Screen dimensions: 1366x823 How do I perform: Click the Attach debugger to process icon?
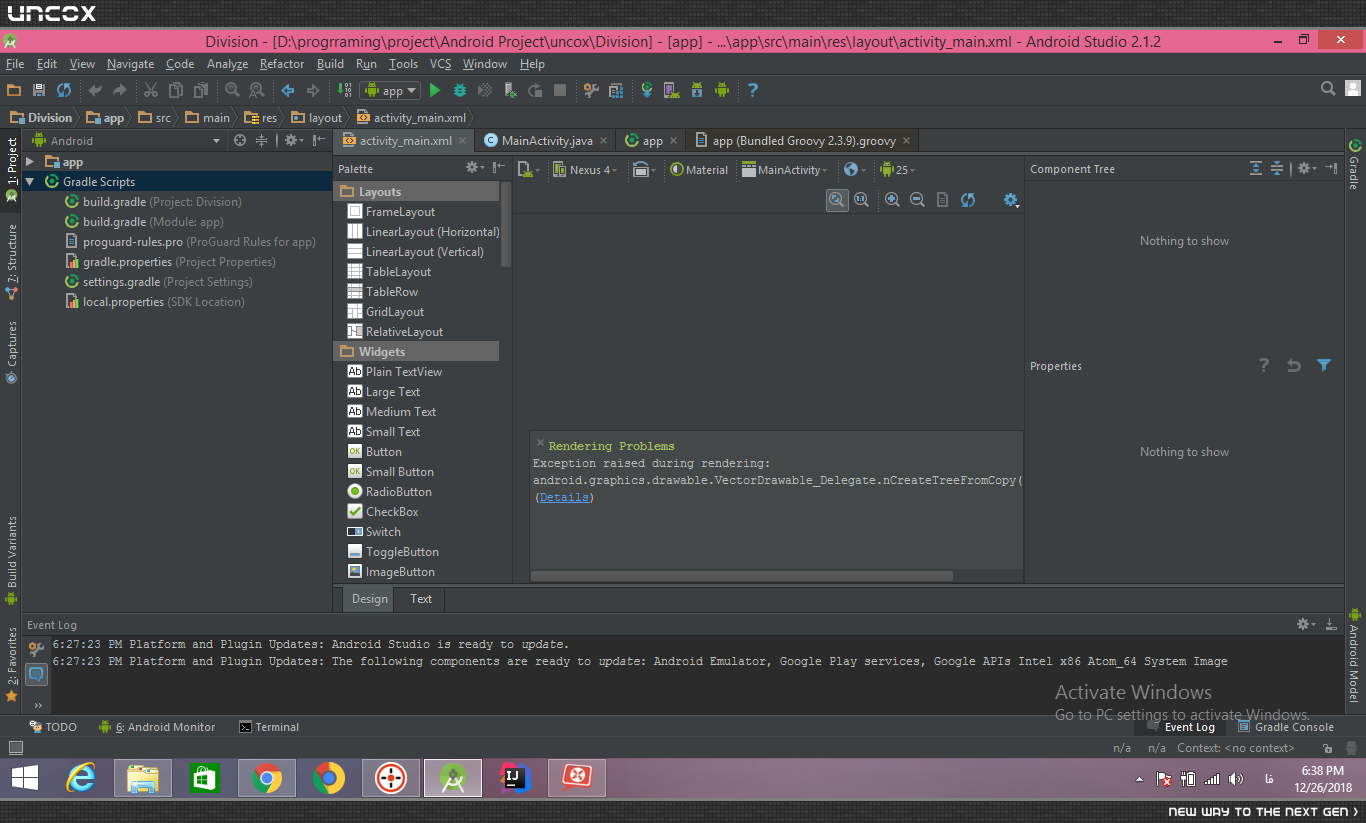[510, 90]
